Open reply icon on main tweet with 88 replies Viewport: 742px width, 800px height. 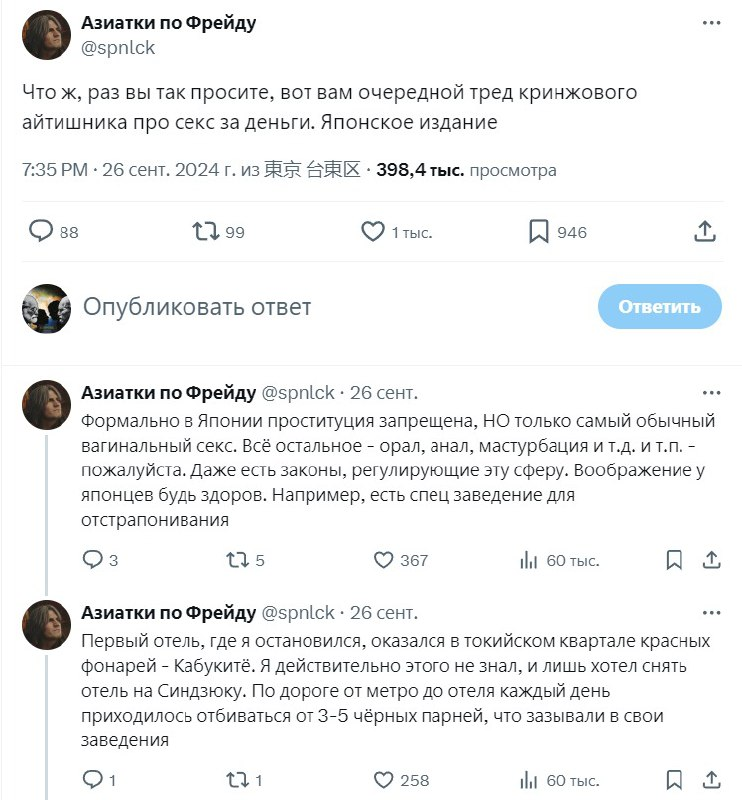41,232
